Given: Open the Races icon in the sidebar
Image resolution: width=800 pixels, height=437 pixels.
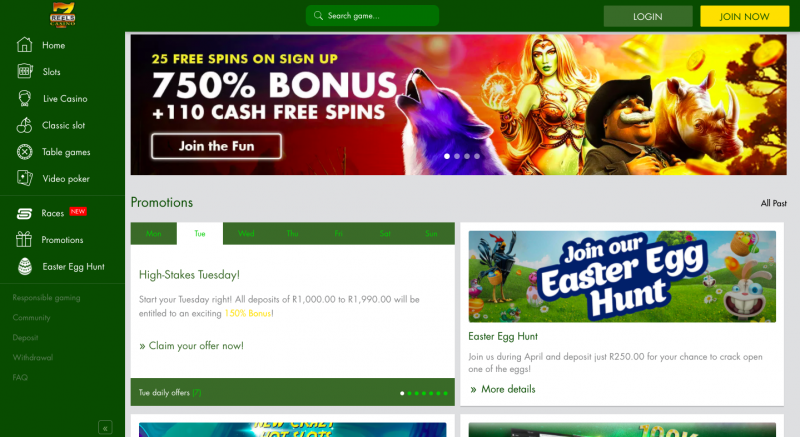Looking at the screenshot, I should click(x=24, y=214).
